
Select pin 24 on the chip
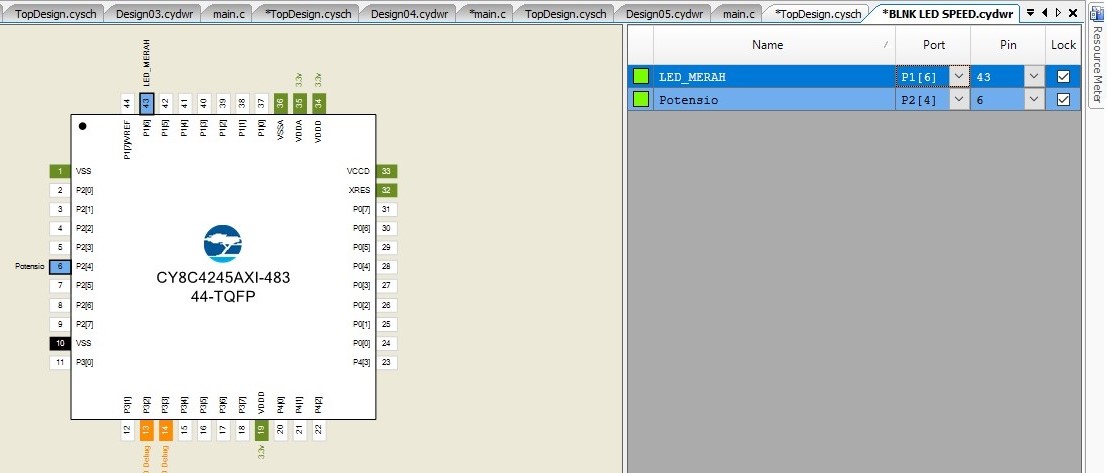point(386,343)
